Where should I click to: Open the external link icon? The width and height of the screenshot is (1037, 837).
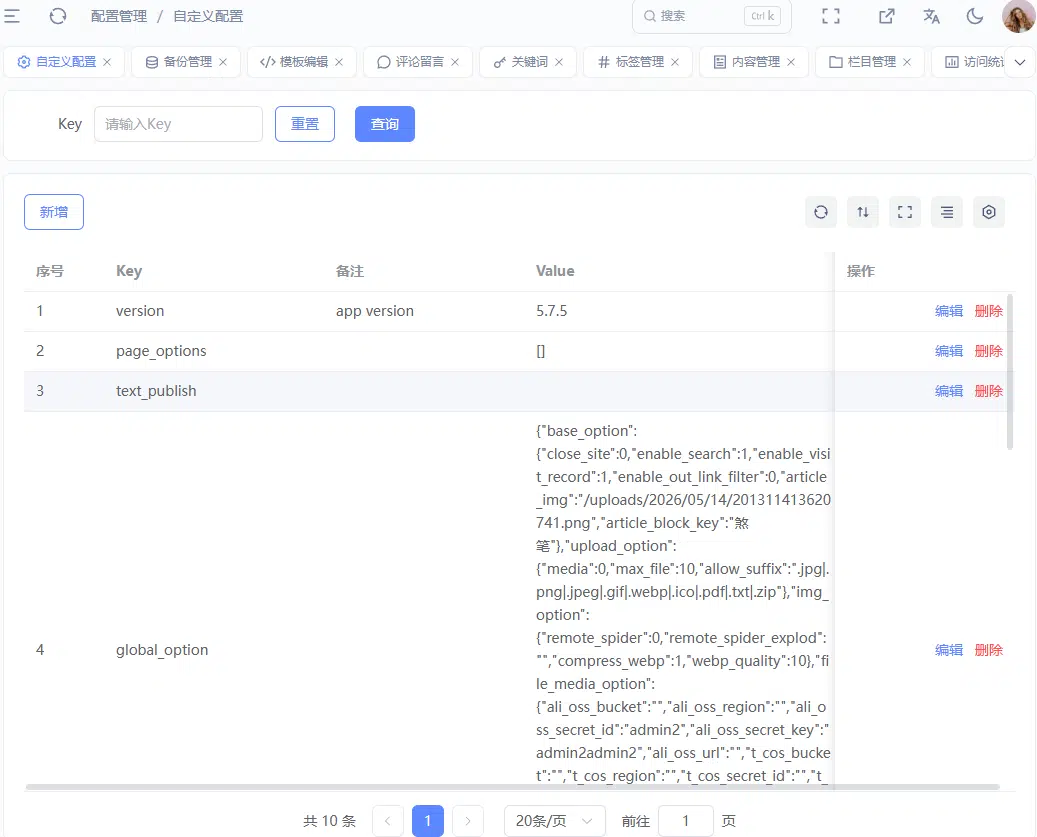coord(886,17)
